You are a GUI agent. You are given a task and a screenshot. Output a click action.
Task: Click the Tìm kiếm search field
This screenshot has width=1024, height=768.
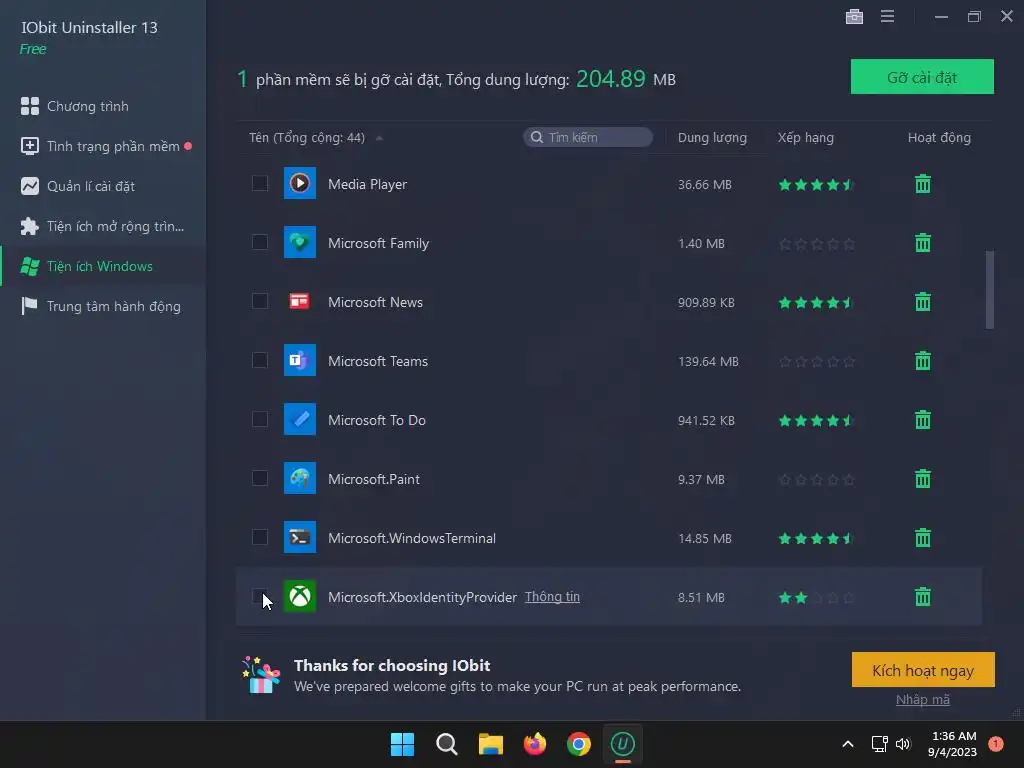(588, 137)
